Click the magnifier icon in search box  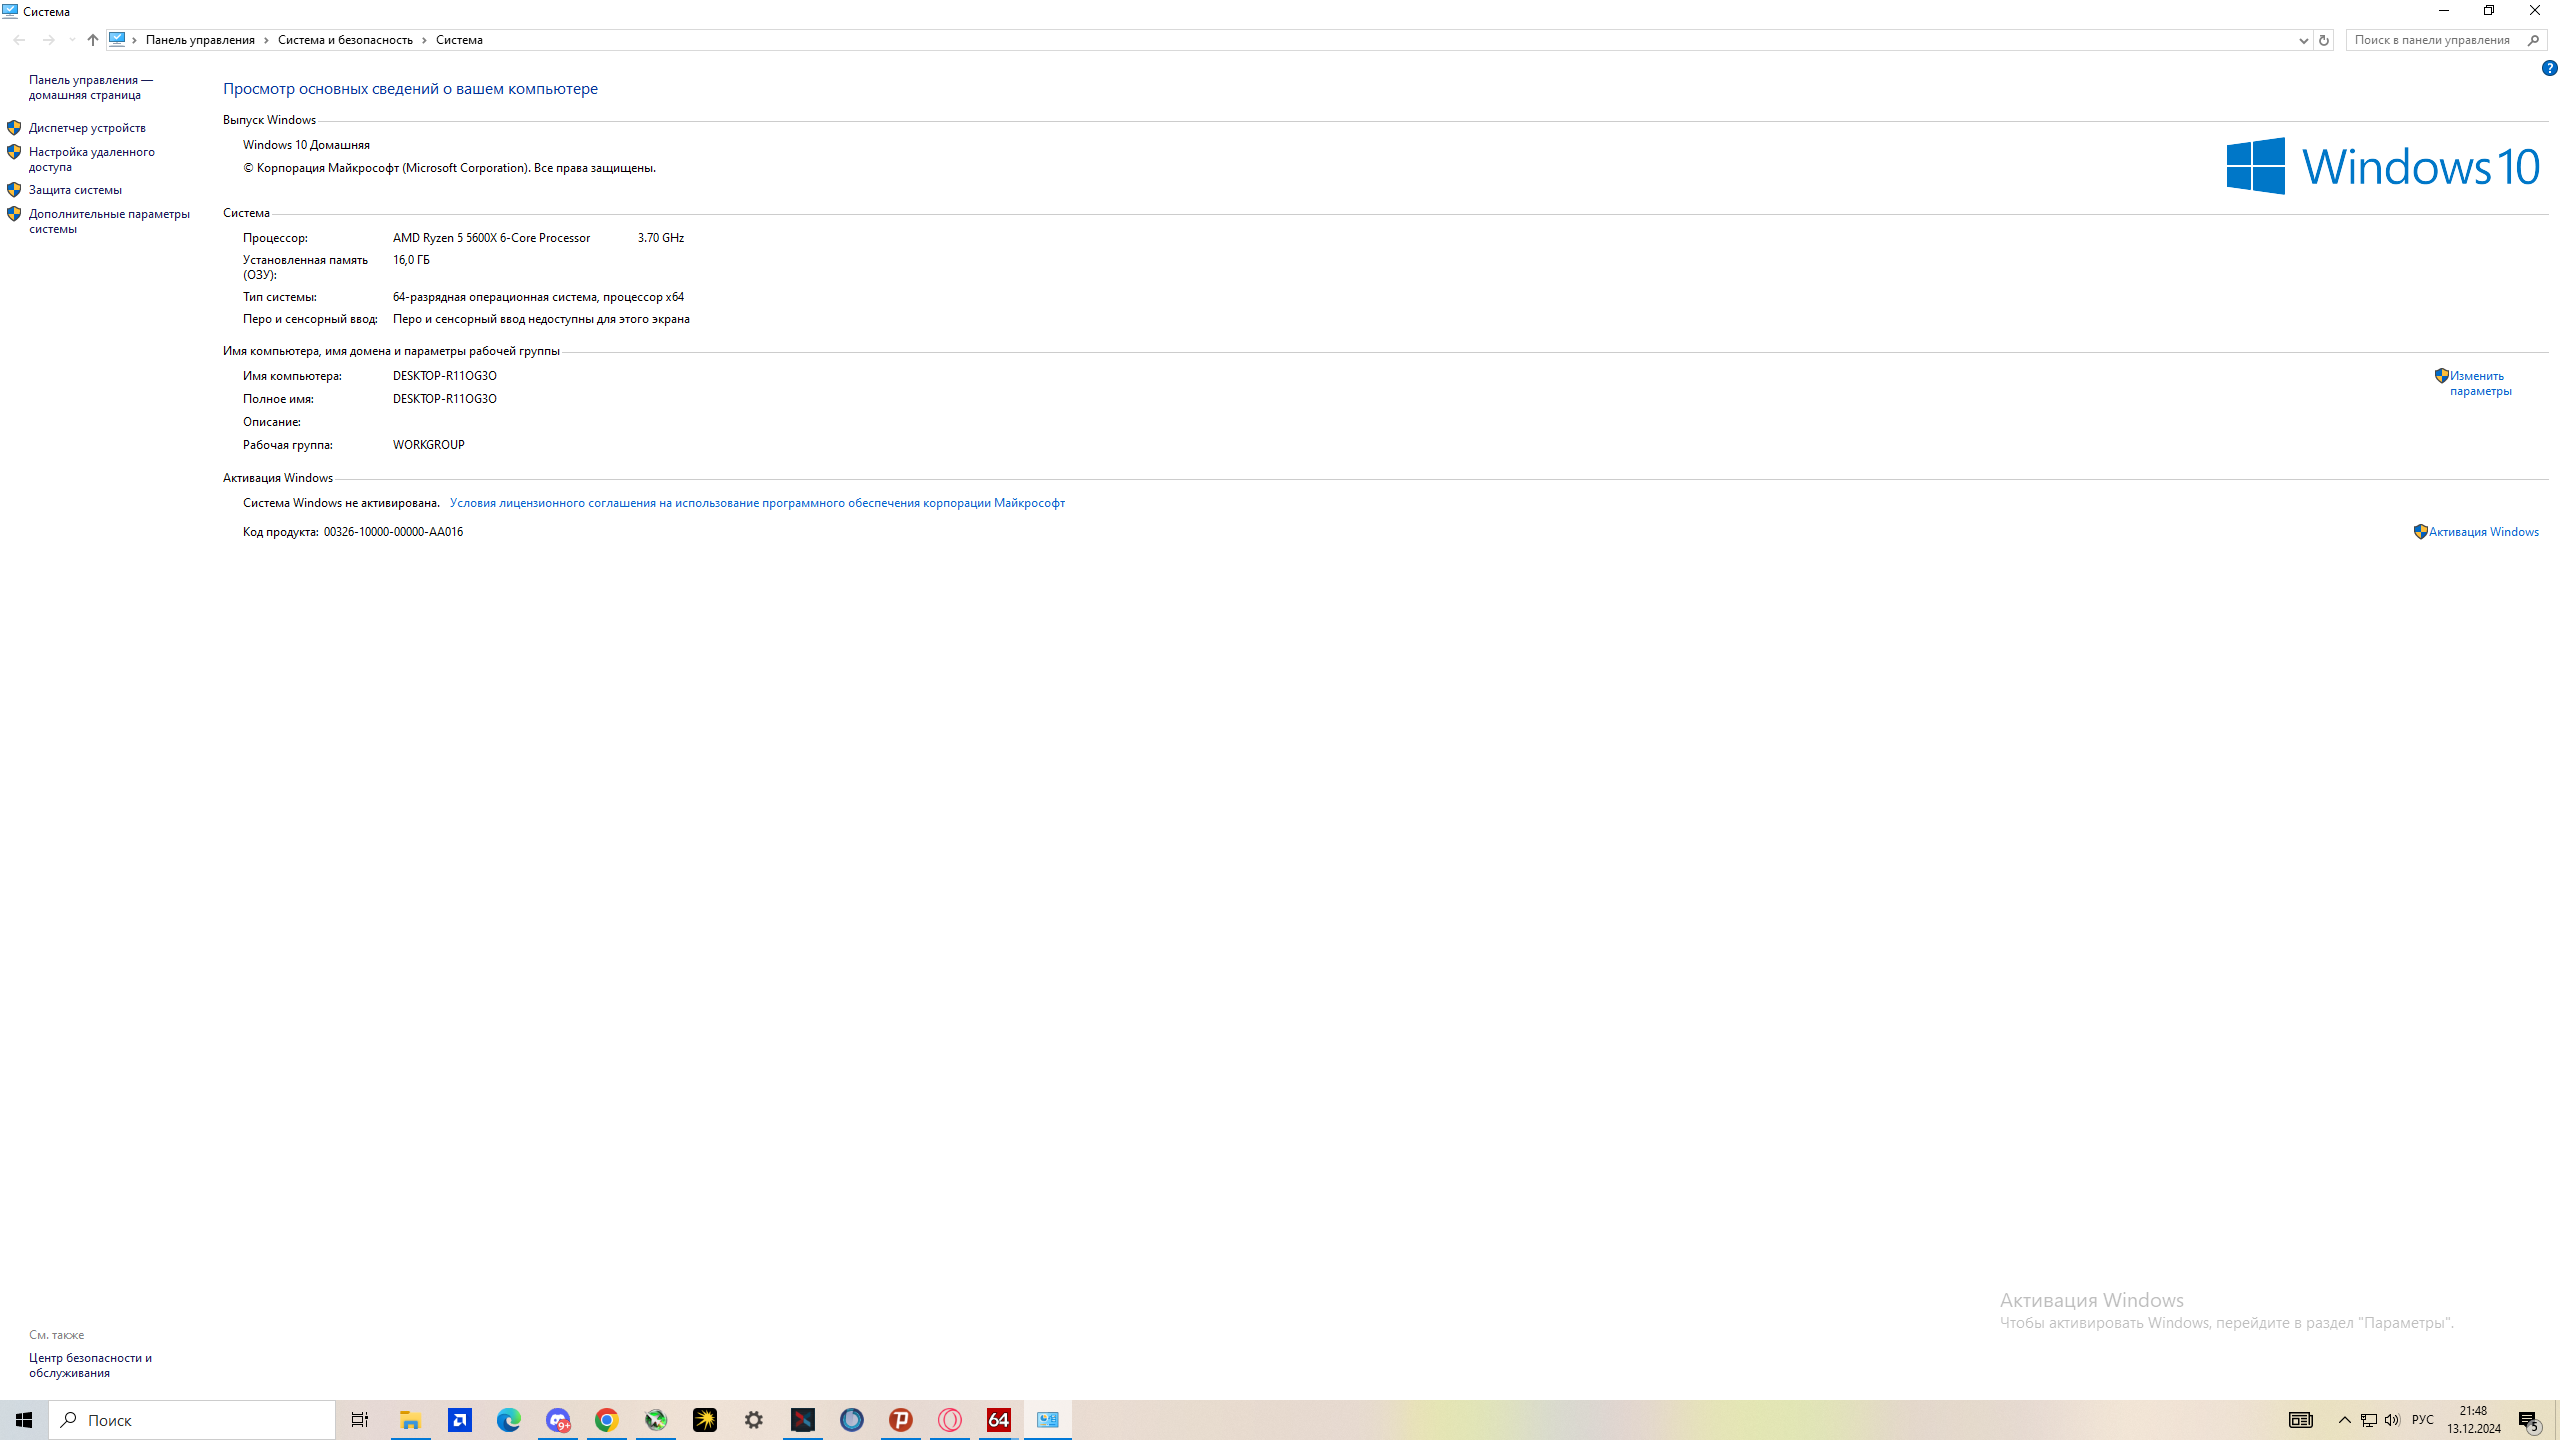[x=2533, y=40]
